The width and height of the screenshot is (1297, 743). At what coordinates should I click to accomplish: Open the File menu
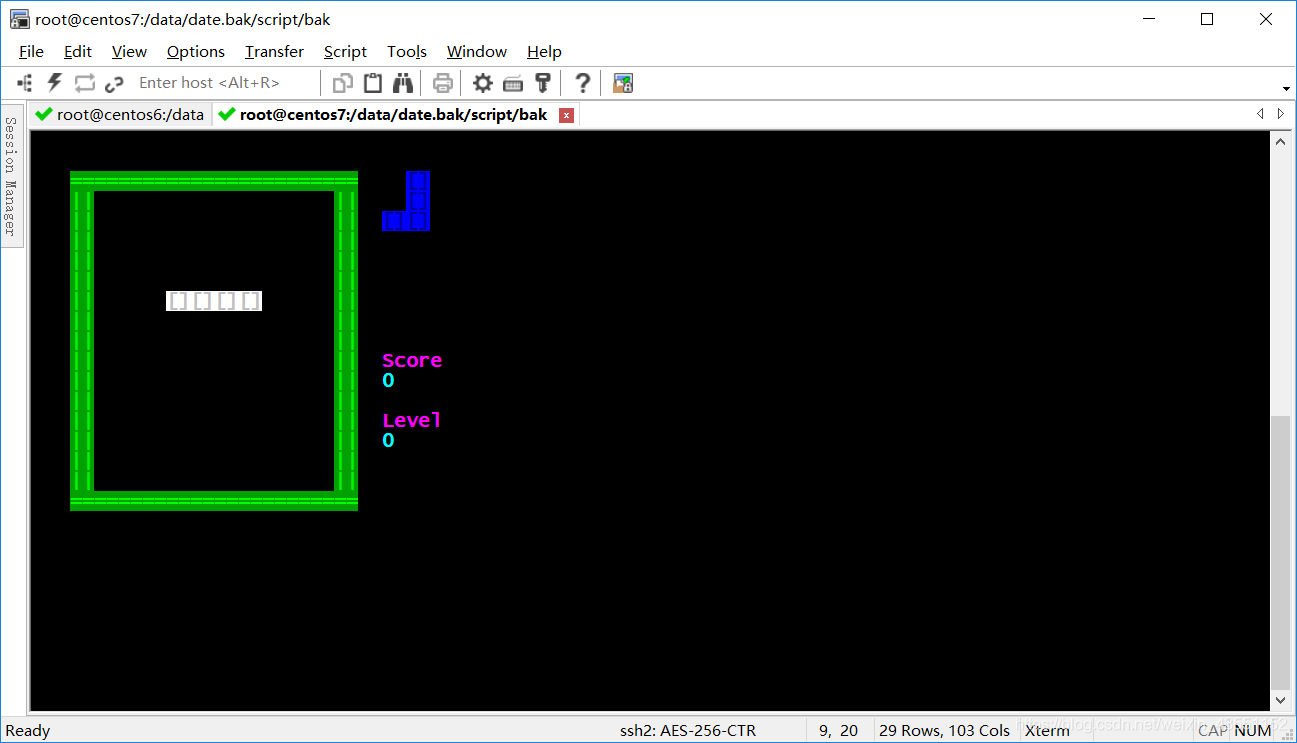point(31,51)
